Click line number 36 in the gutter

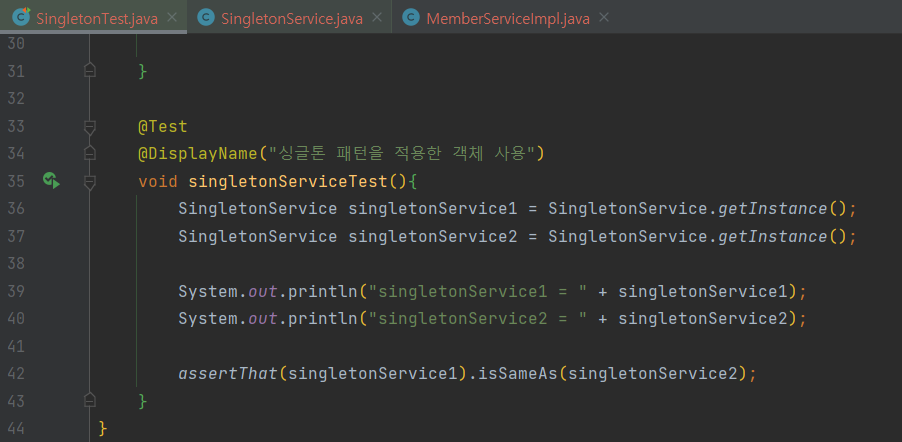16,208
